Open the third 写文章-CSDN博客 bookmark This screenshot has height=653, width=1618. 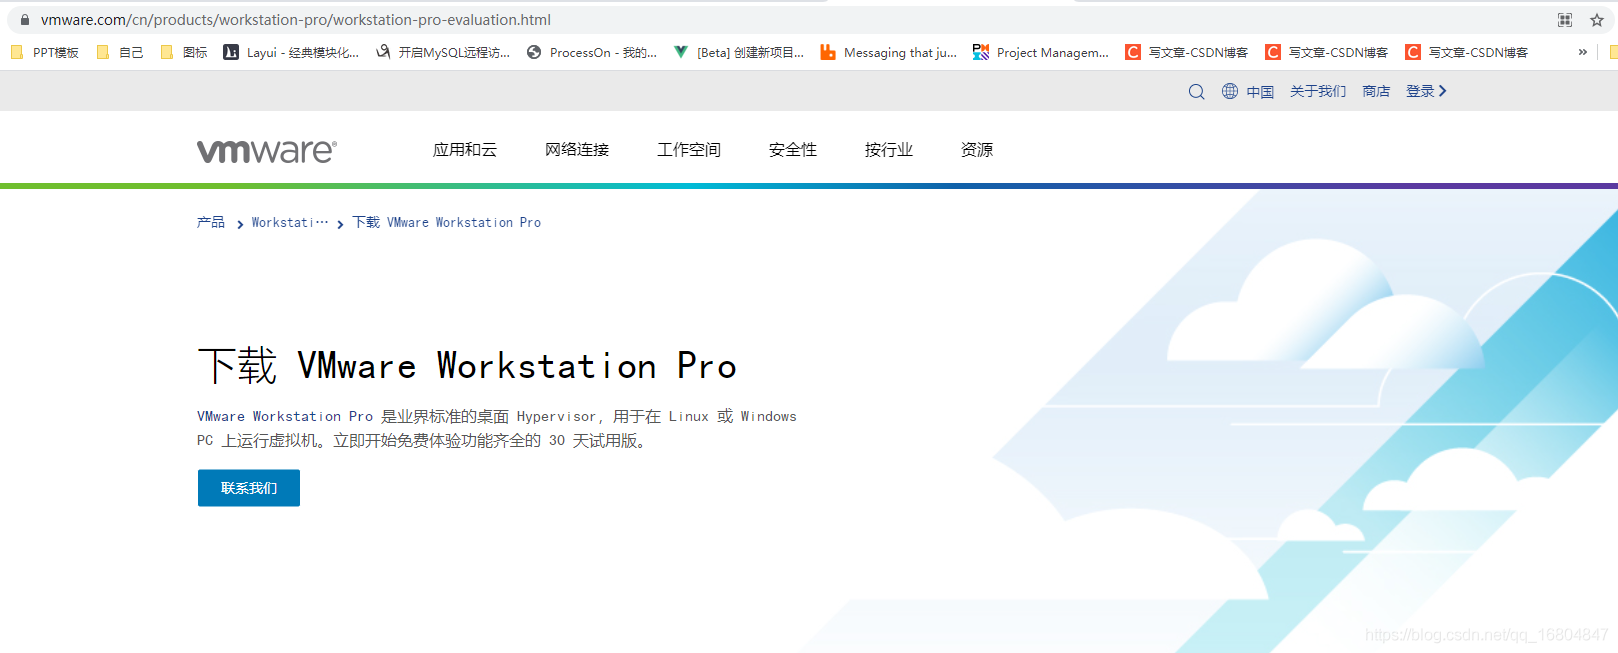(x=1467, y=53)
